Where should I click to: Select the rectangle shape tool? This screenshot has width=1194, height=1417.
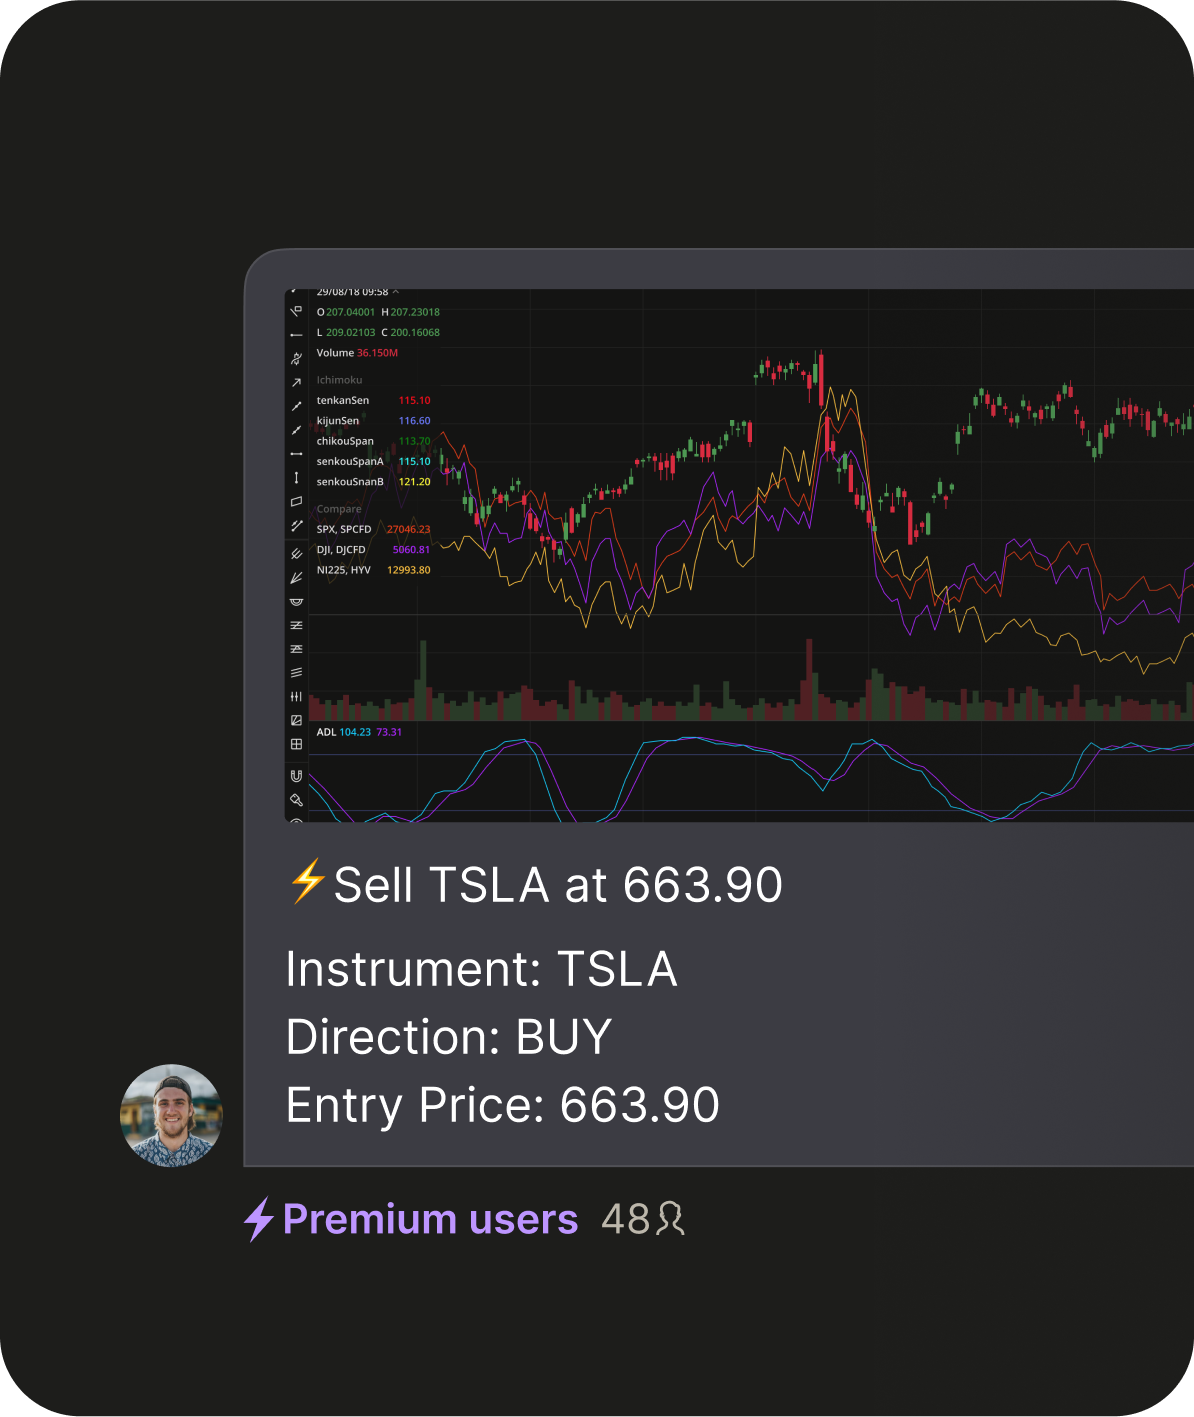296,502
